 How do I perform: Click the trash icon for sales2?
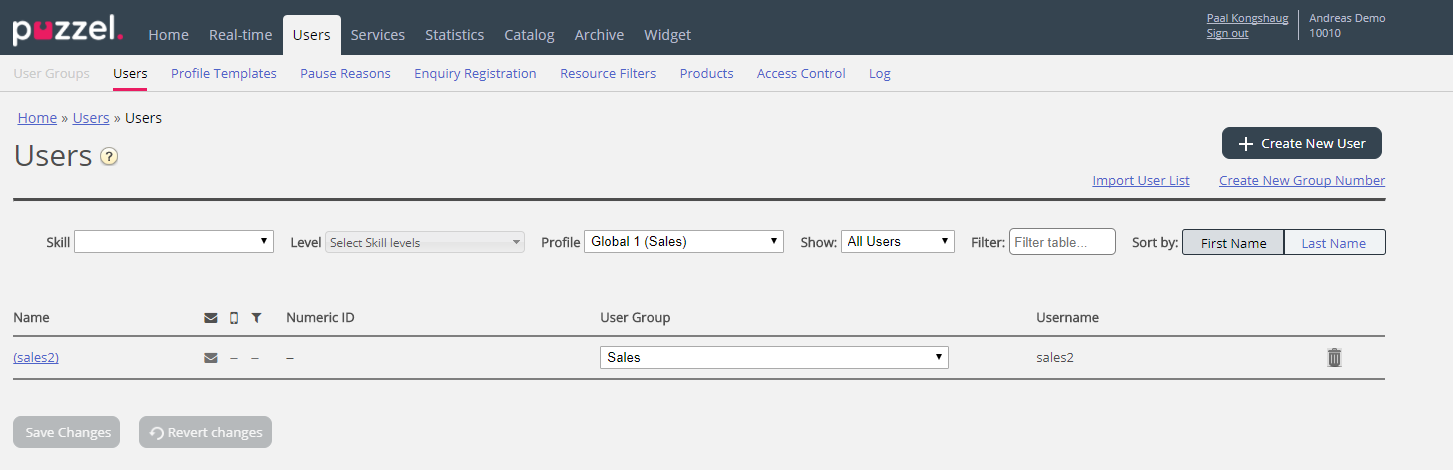(x=1334, y=357)
